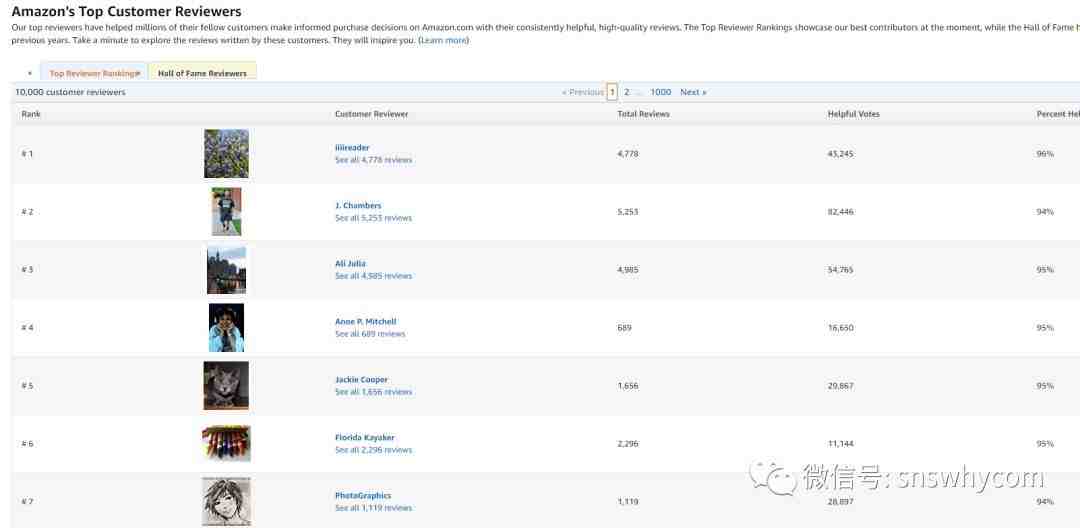
Task: Click the # 4 rank cell
Action: [27, 328]
